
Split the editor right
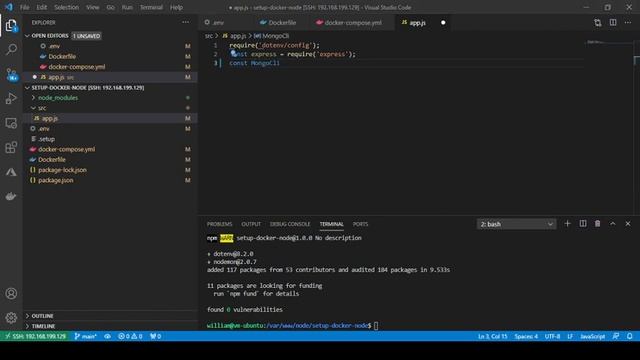(x=613, y=23)
